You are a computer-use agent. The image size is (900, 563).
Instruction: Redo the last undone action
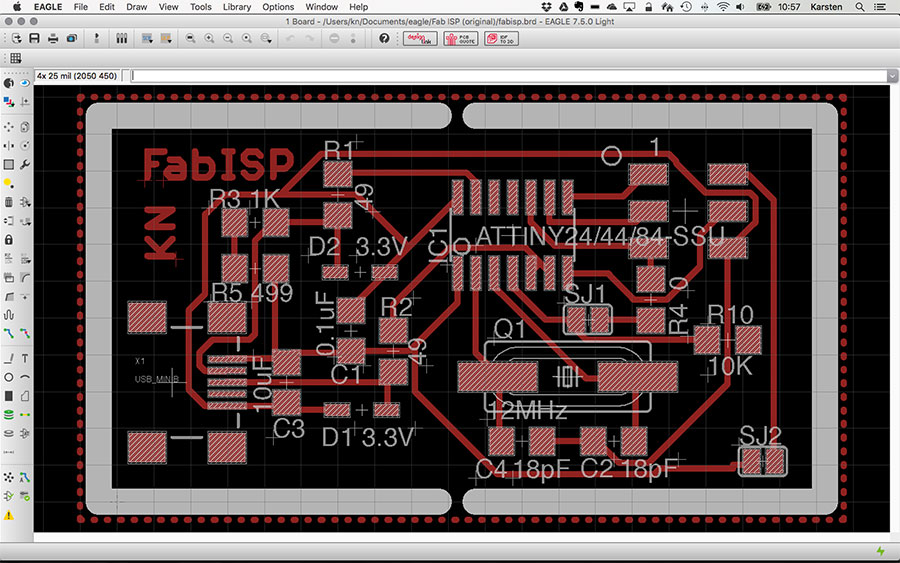309,38
